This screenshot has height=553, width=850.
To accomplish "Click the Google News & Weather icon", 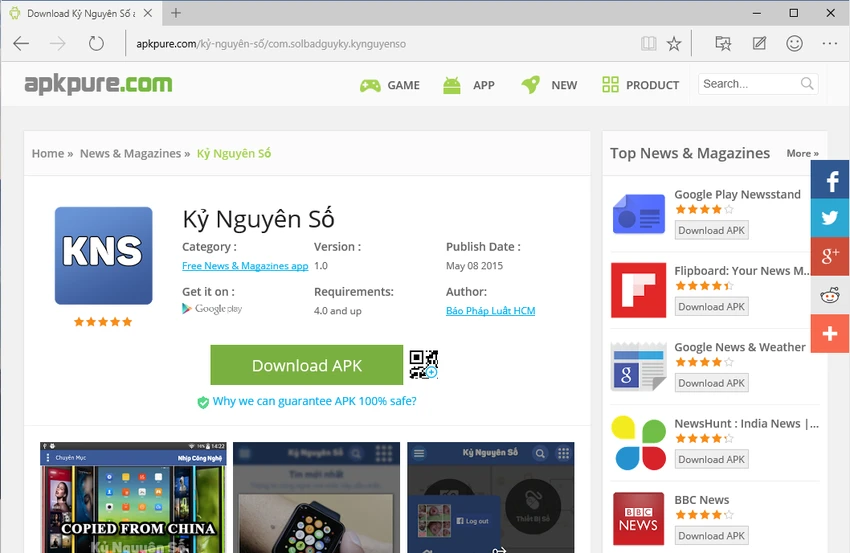I will click(x=639, y=366).
